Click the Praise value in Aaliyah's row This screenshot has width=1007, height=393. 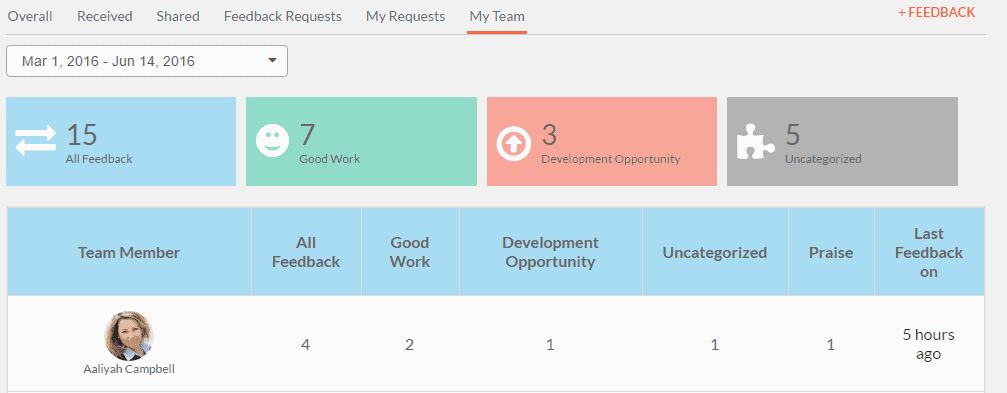[831, 345]
